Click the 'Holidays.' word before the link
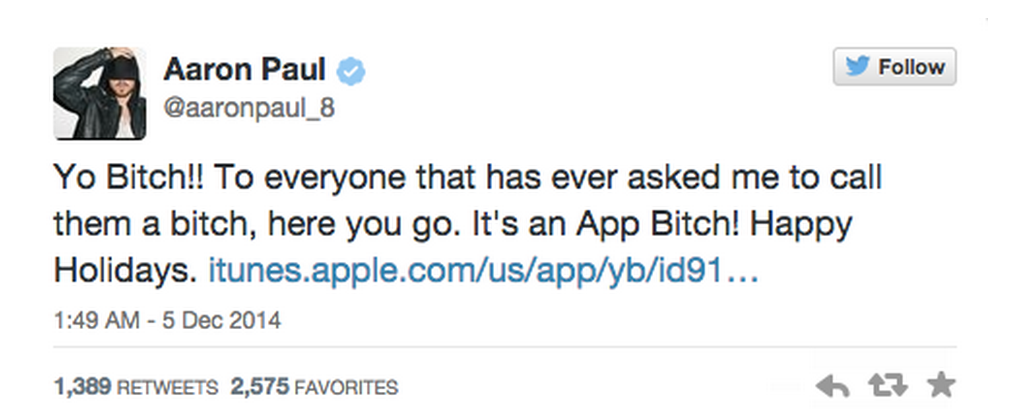Screen dimensions: 1034x418 click(125, 271)
